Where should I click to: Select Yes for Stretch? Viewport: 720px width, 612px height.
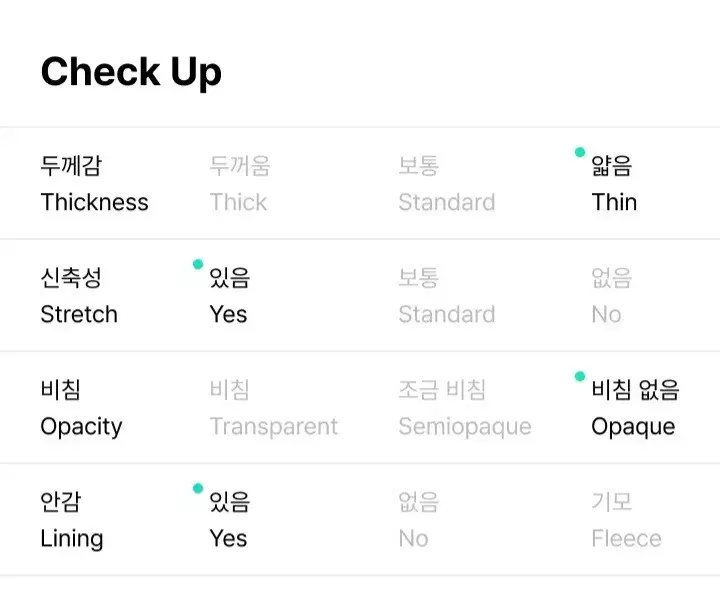(x=229, y=296)
